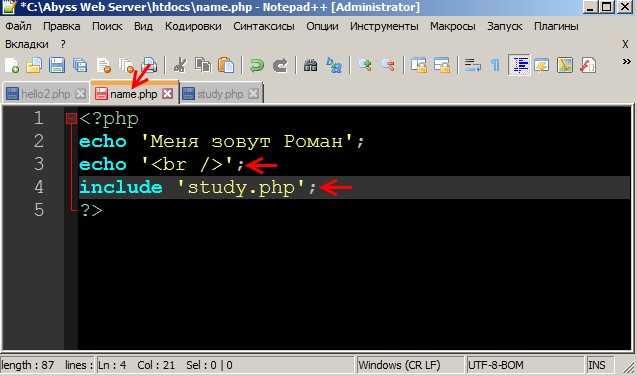Open the Кодировки menu
The image size is (637, 376).
(193, 26)
